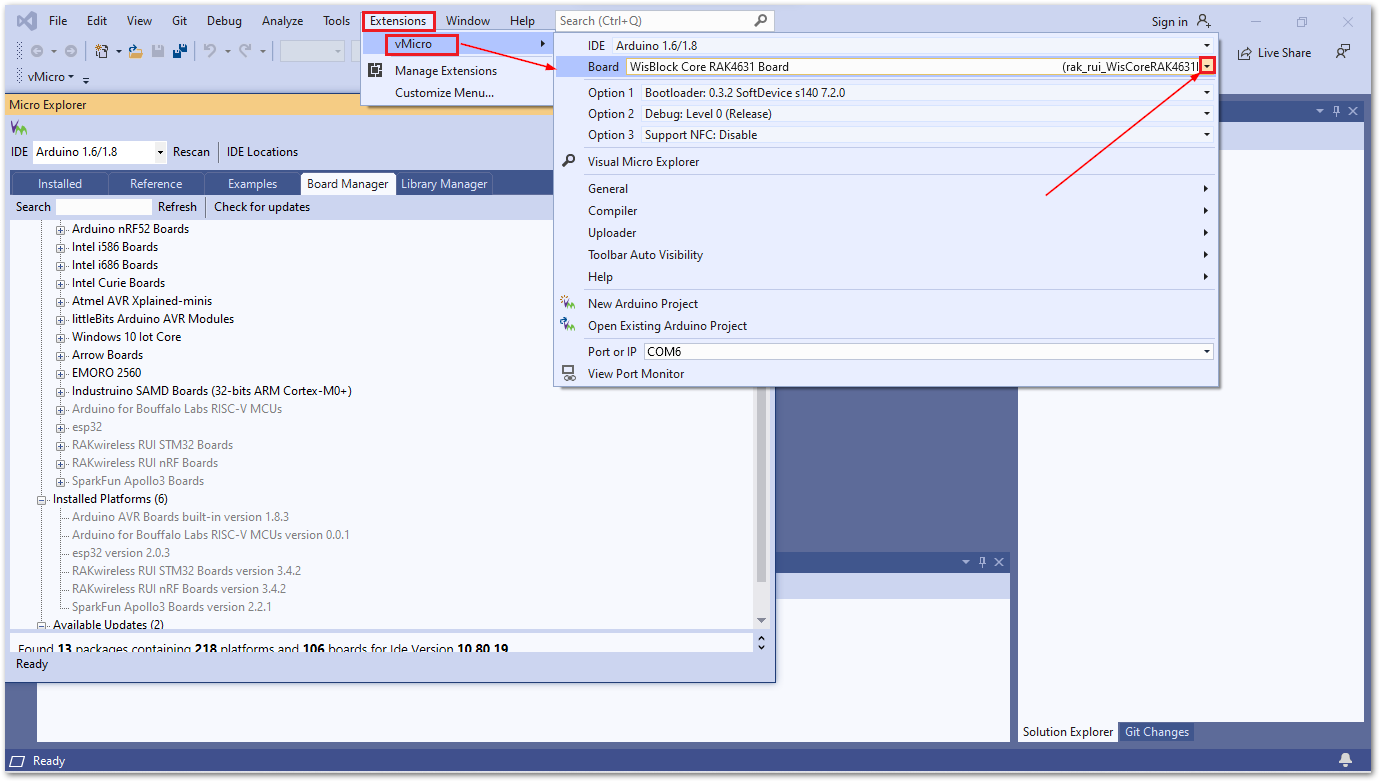Screen dimensions: 1380x782
Task: Click the Visual Studio logo icon
Action: pyautogui.click(x=27, y=21)
